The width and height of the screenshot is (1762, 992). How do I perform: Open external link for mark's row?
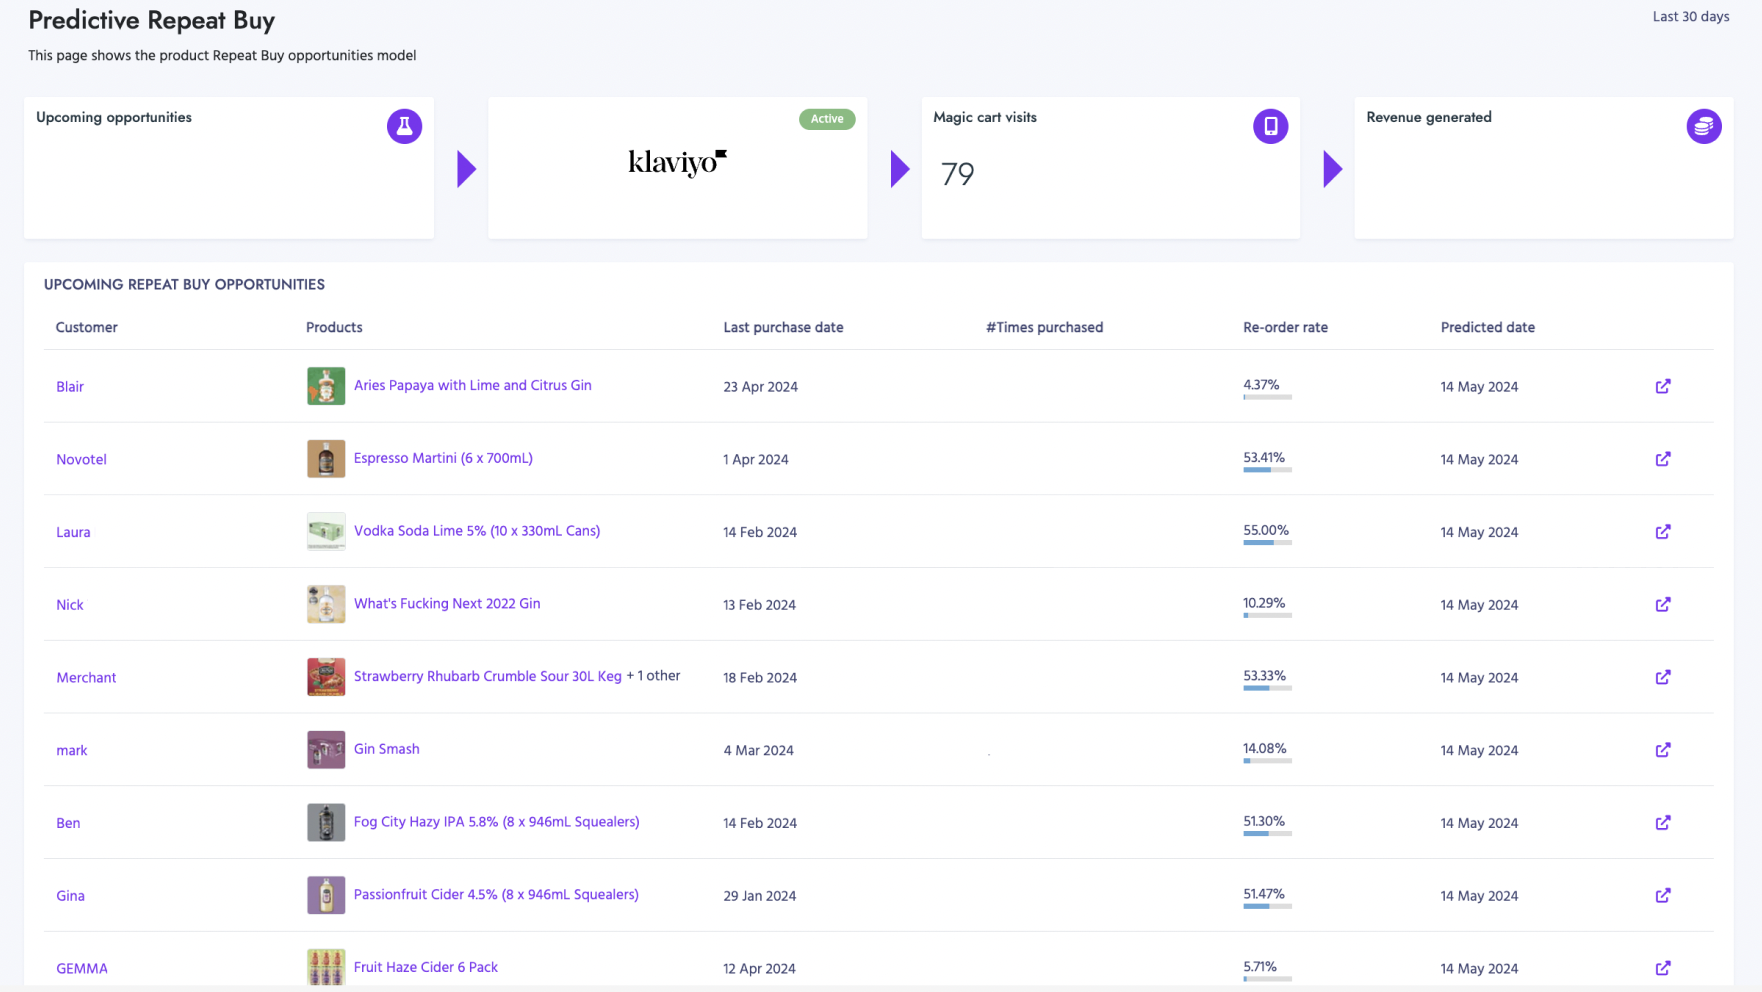tap(1662, 750)
